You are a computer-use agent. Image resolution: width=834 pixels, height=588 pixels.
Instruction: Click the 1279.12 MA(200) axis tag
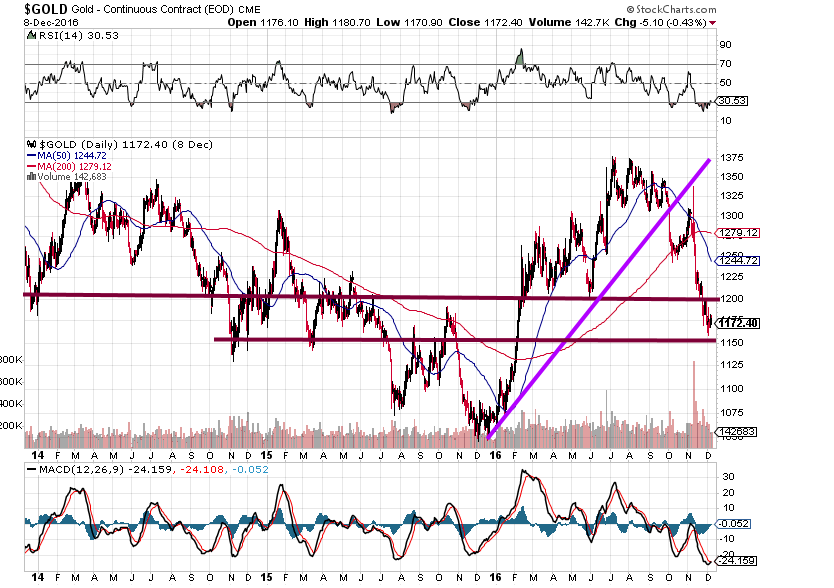pos(738,233)
